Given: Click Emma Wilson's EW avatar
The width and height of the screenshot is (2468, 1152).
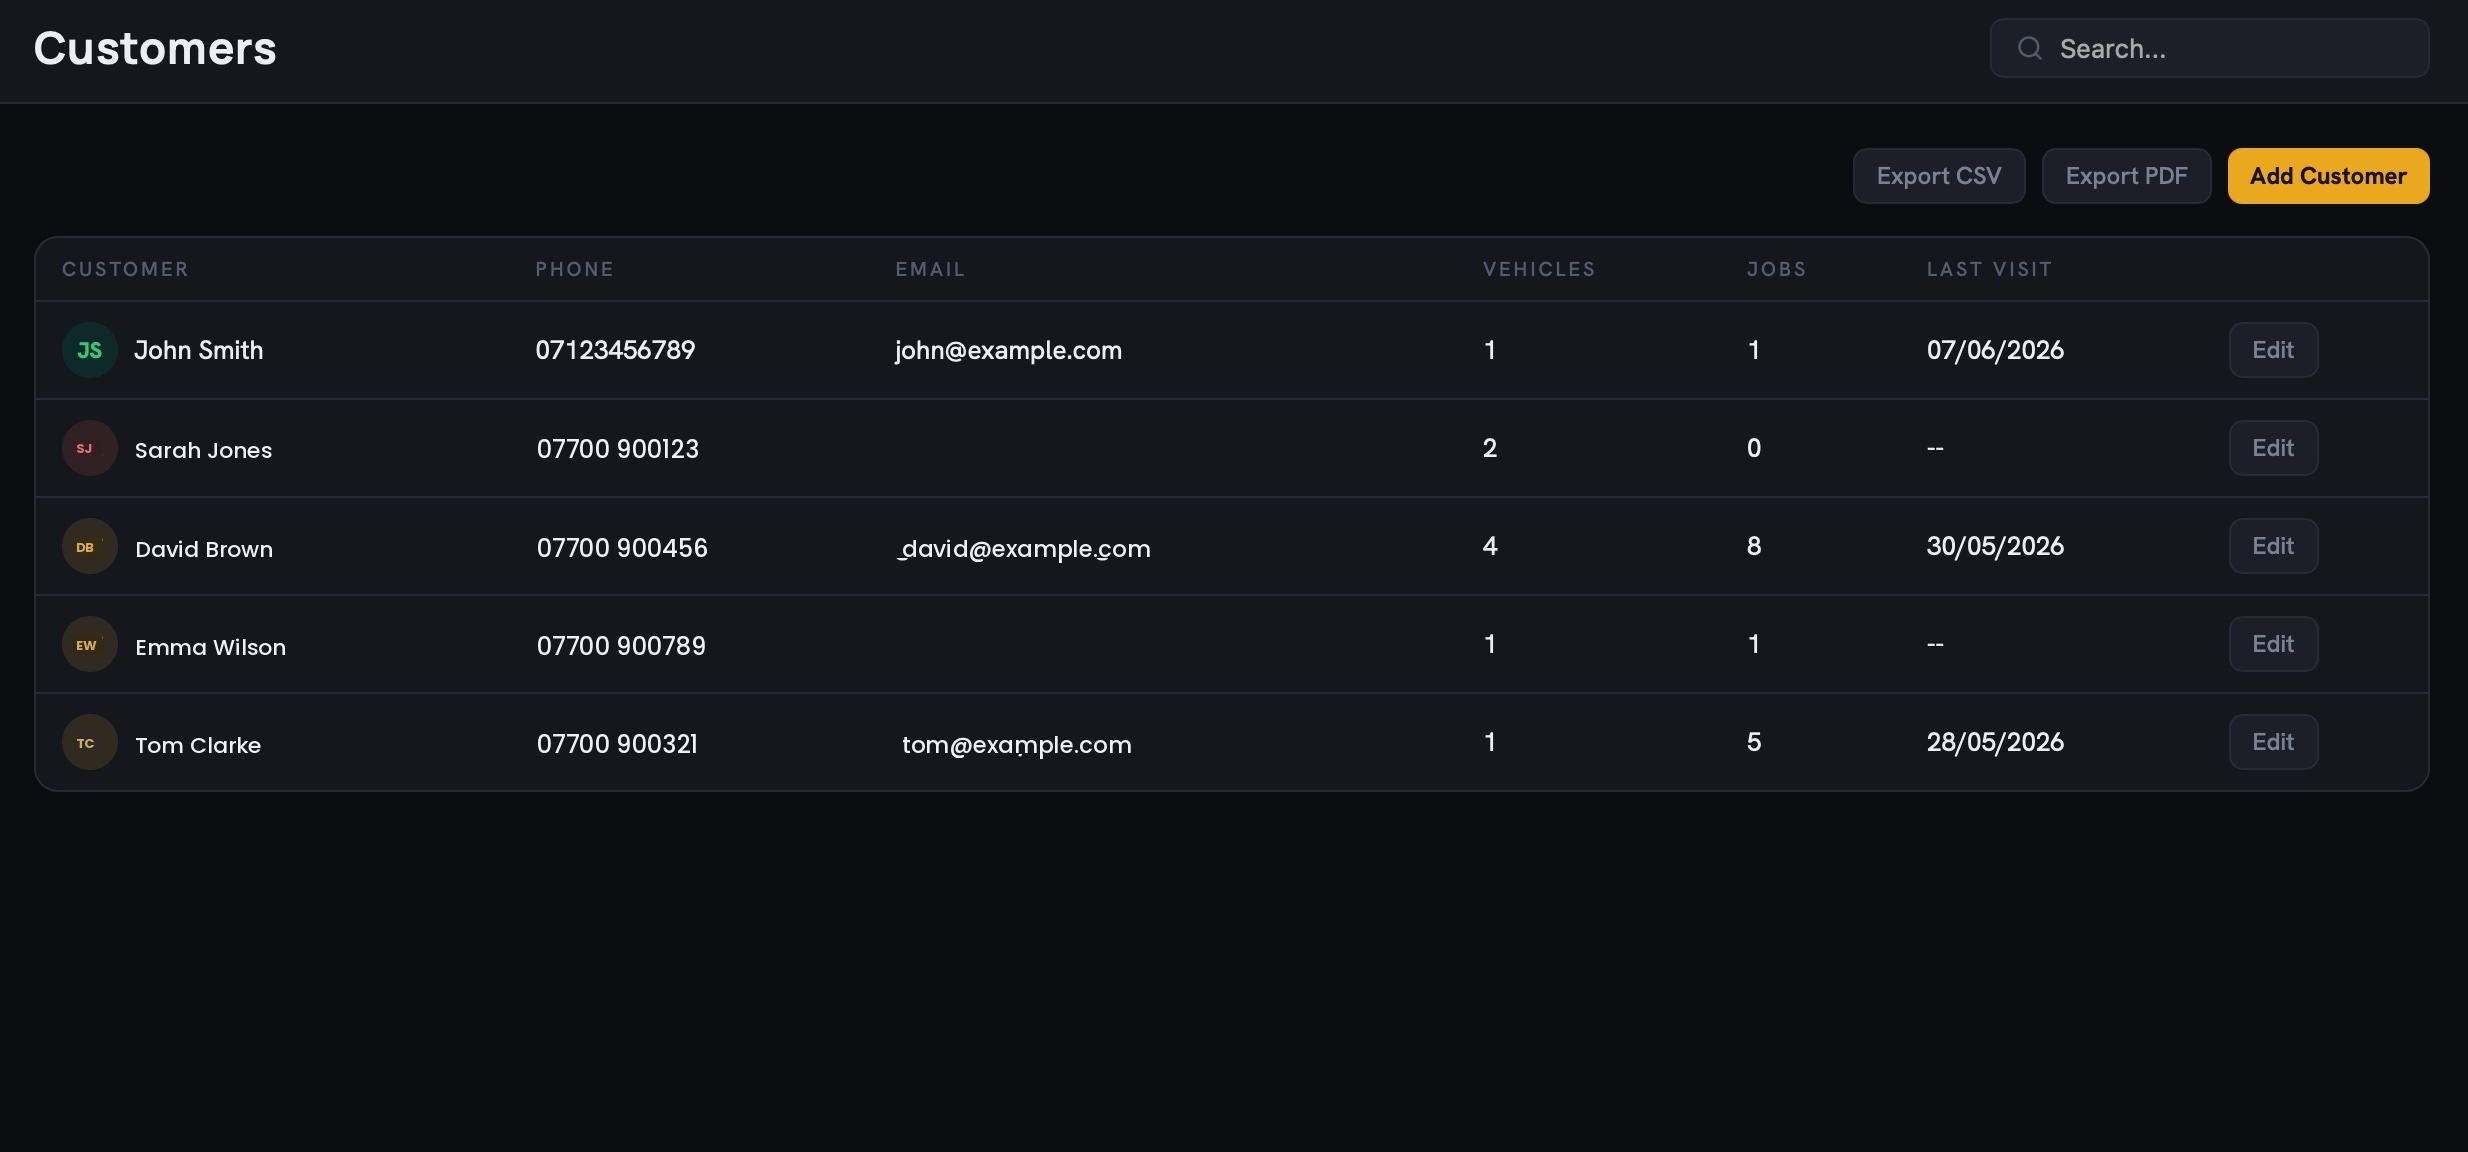Looking at the screenshot, I should 90,644.
